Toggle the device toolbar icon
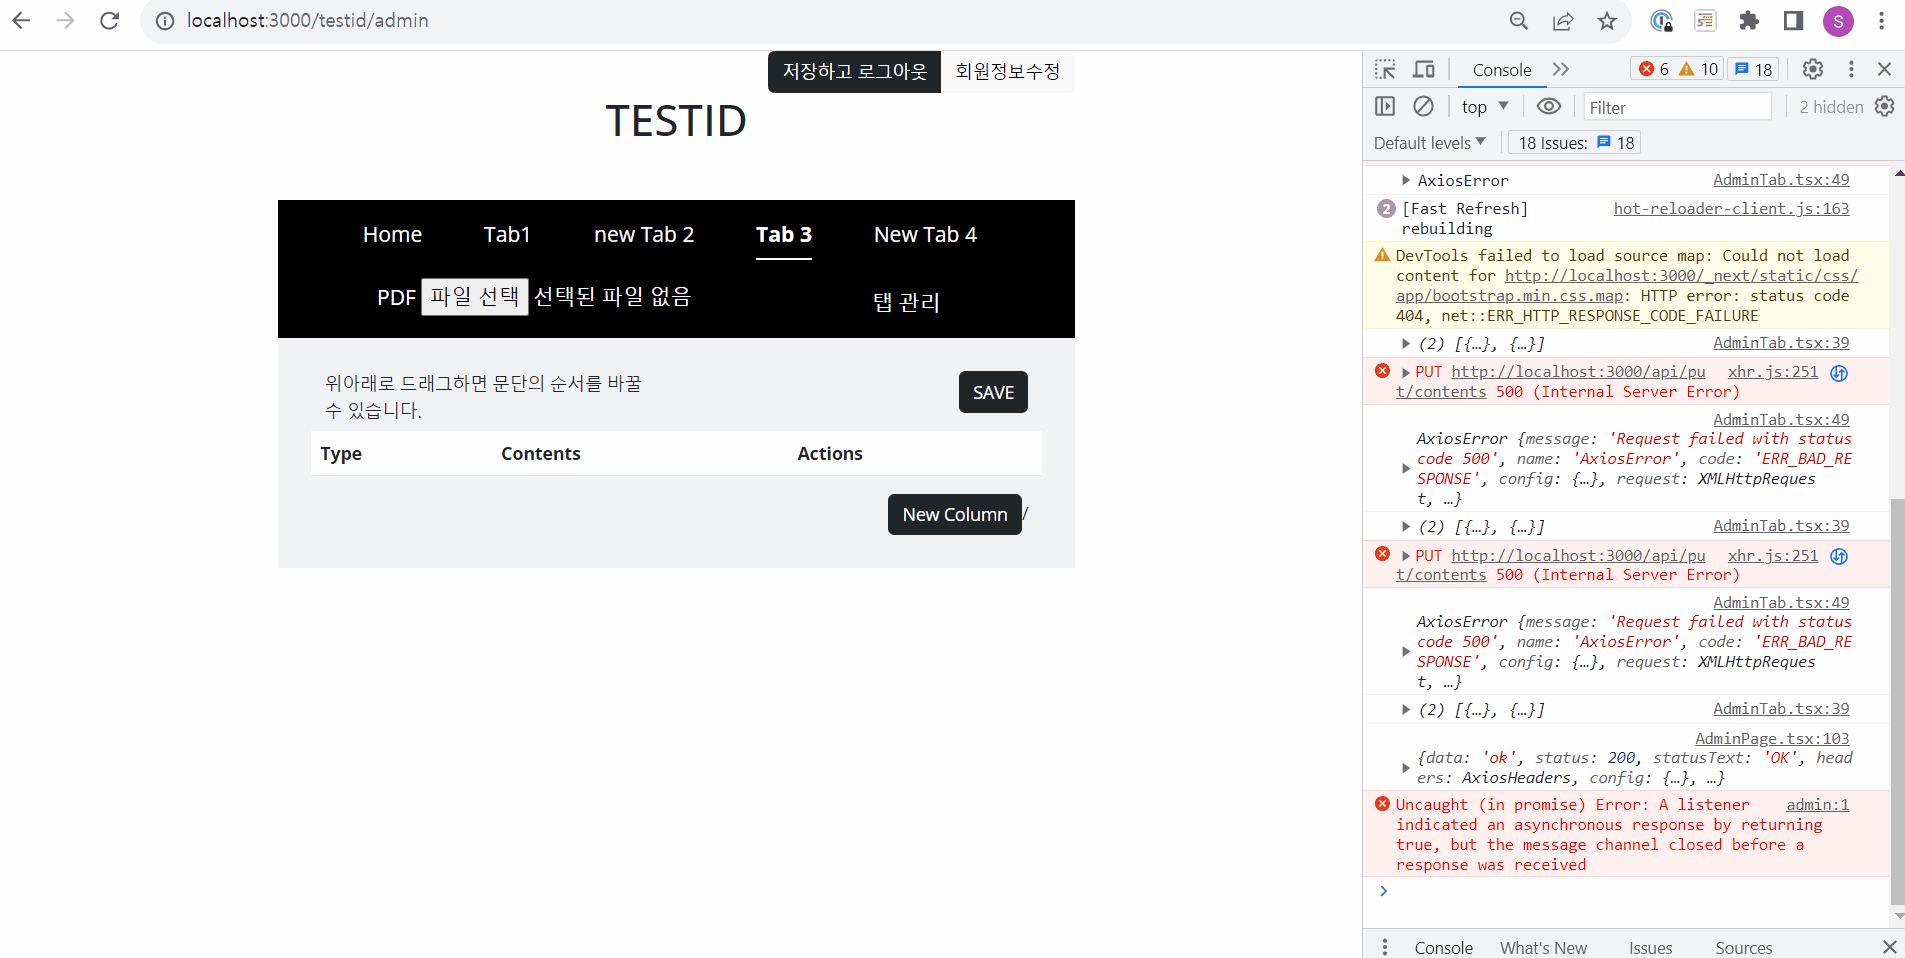Screen dimensions: 1905x958 pyautogui.click(x=1423, y=69)
